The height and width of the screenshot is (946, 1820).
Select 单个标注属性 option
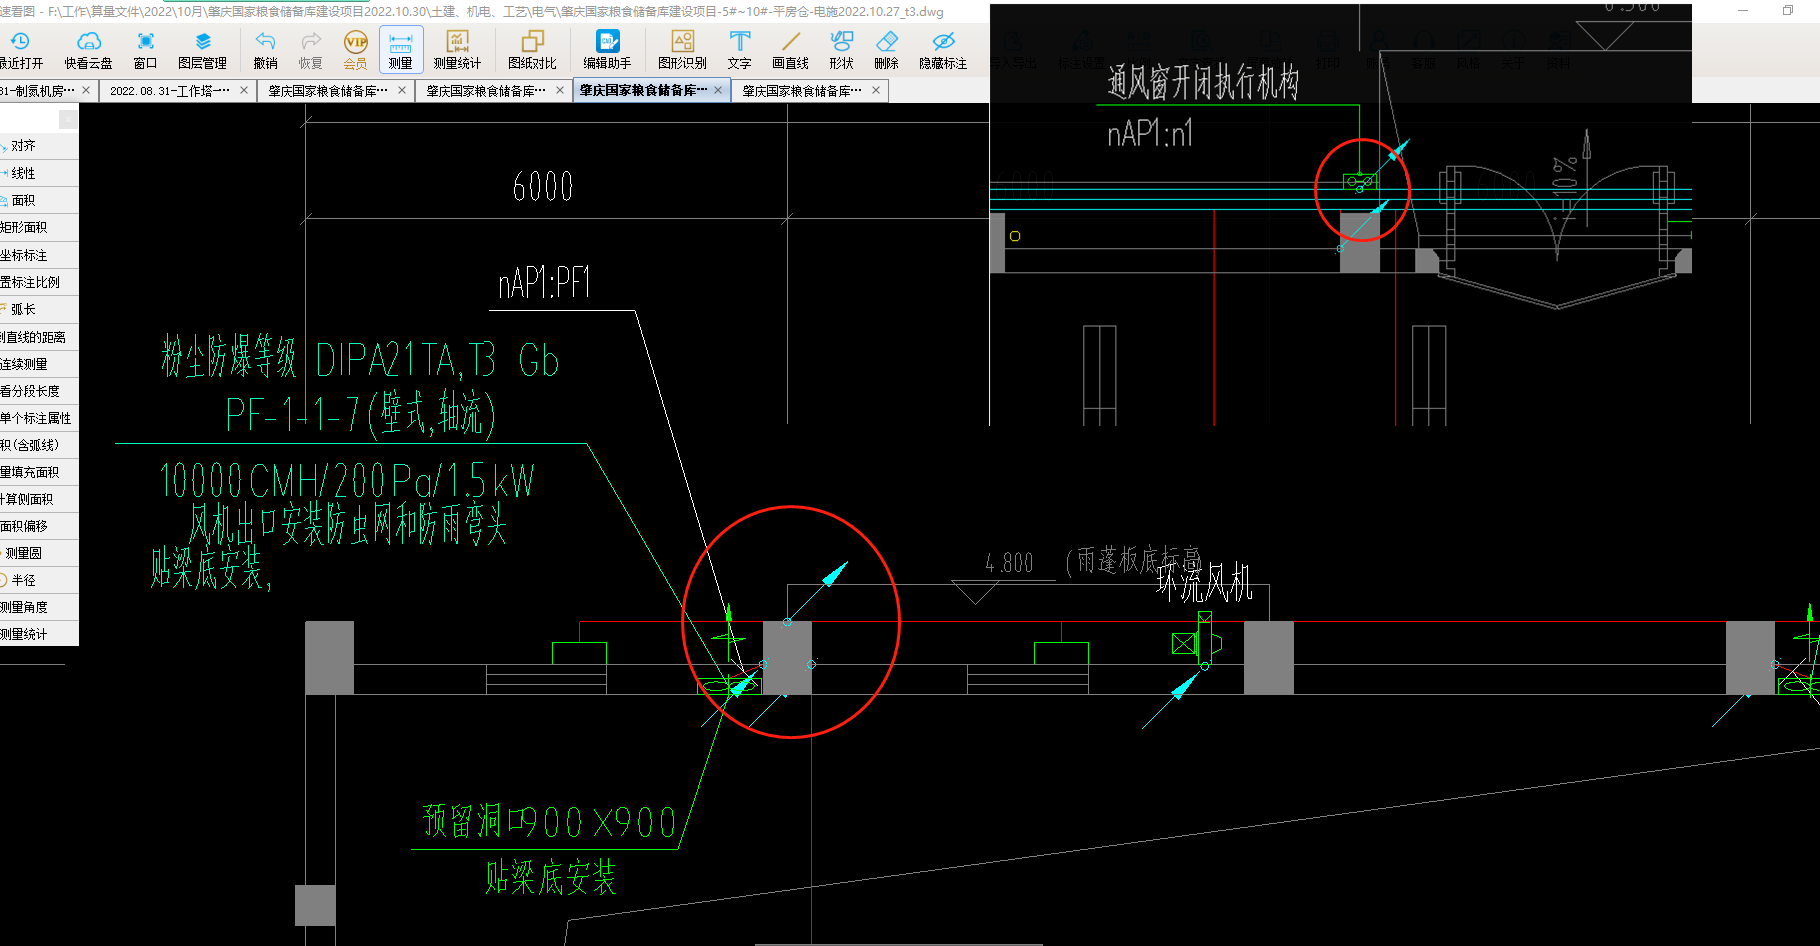click(39, 418)
